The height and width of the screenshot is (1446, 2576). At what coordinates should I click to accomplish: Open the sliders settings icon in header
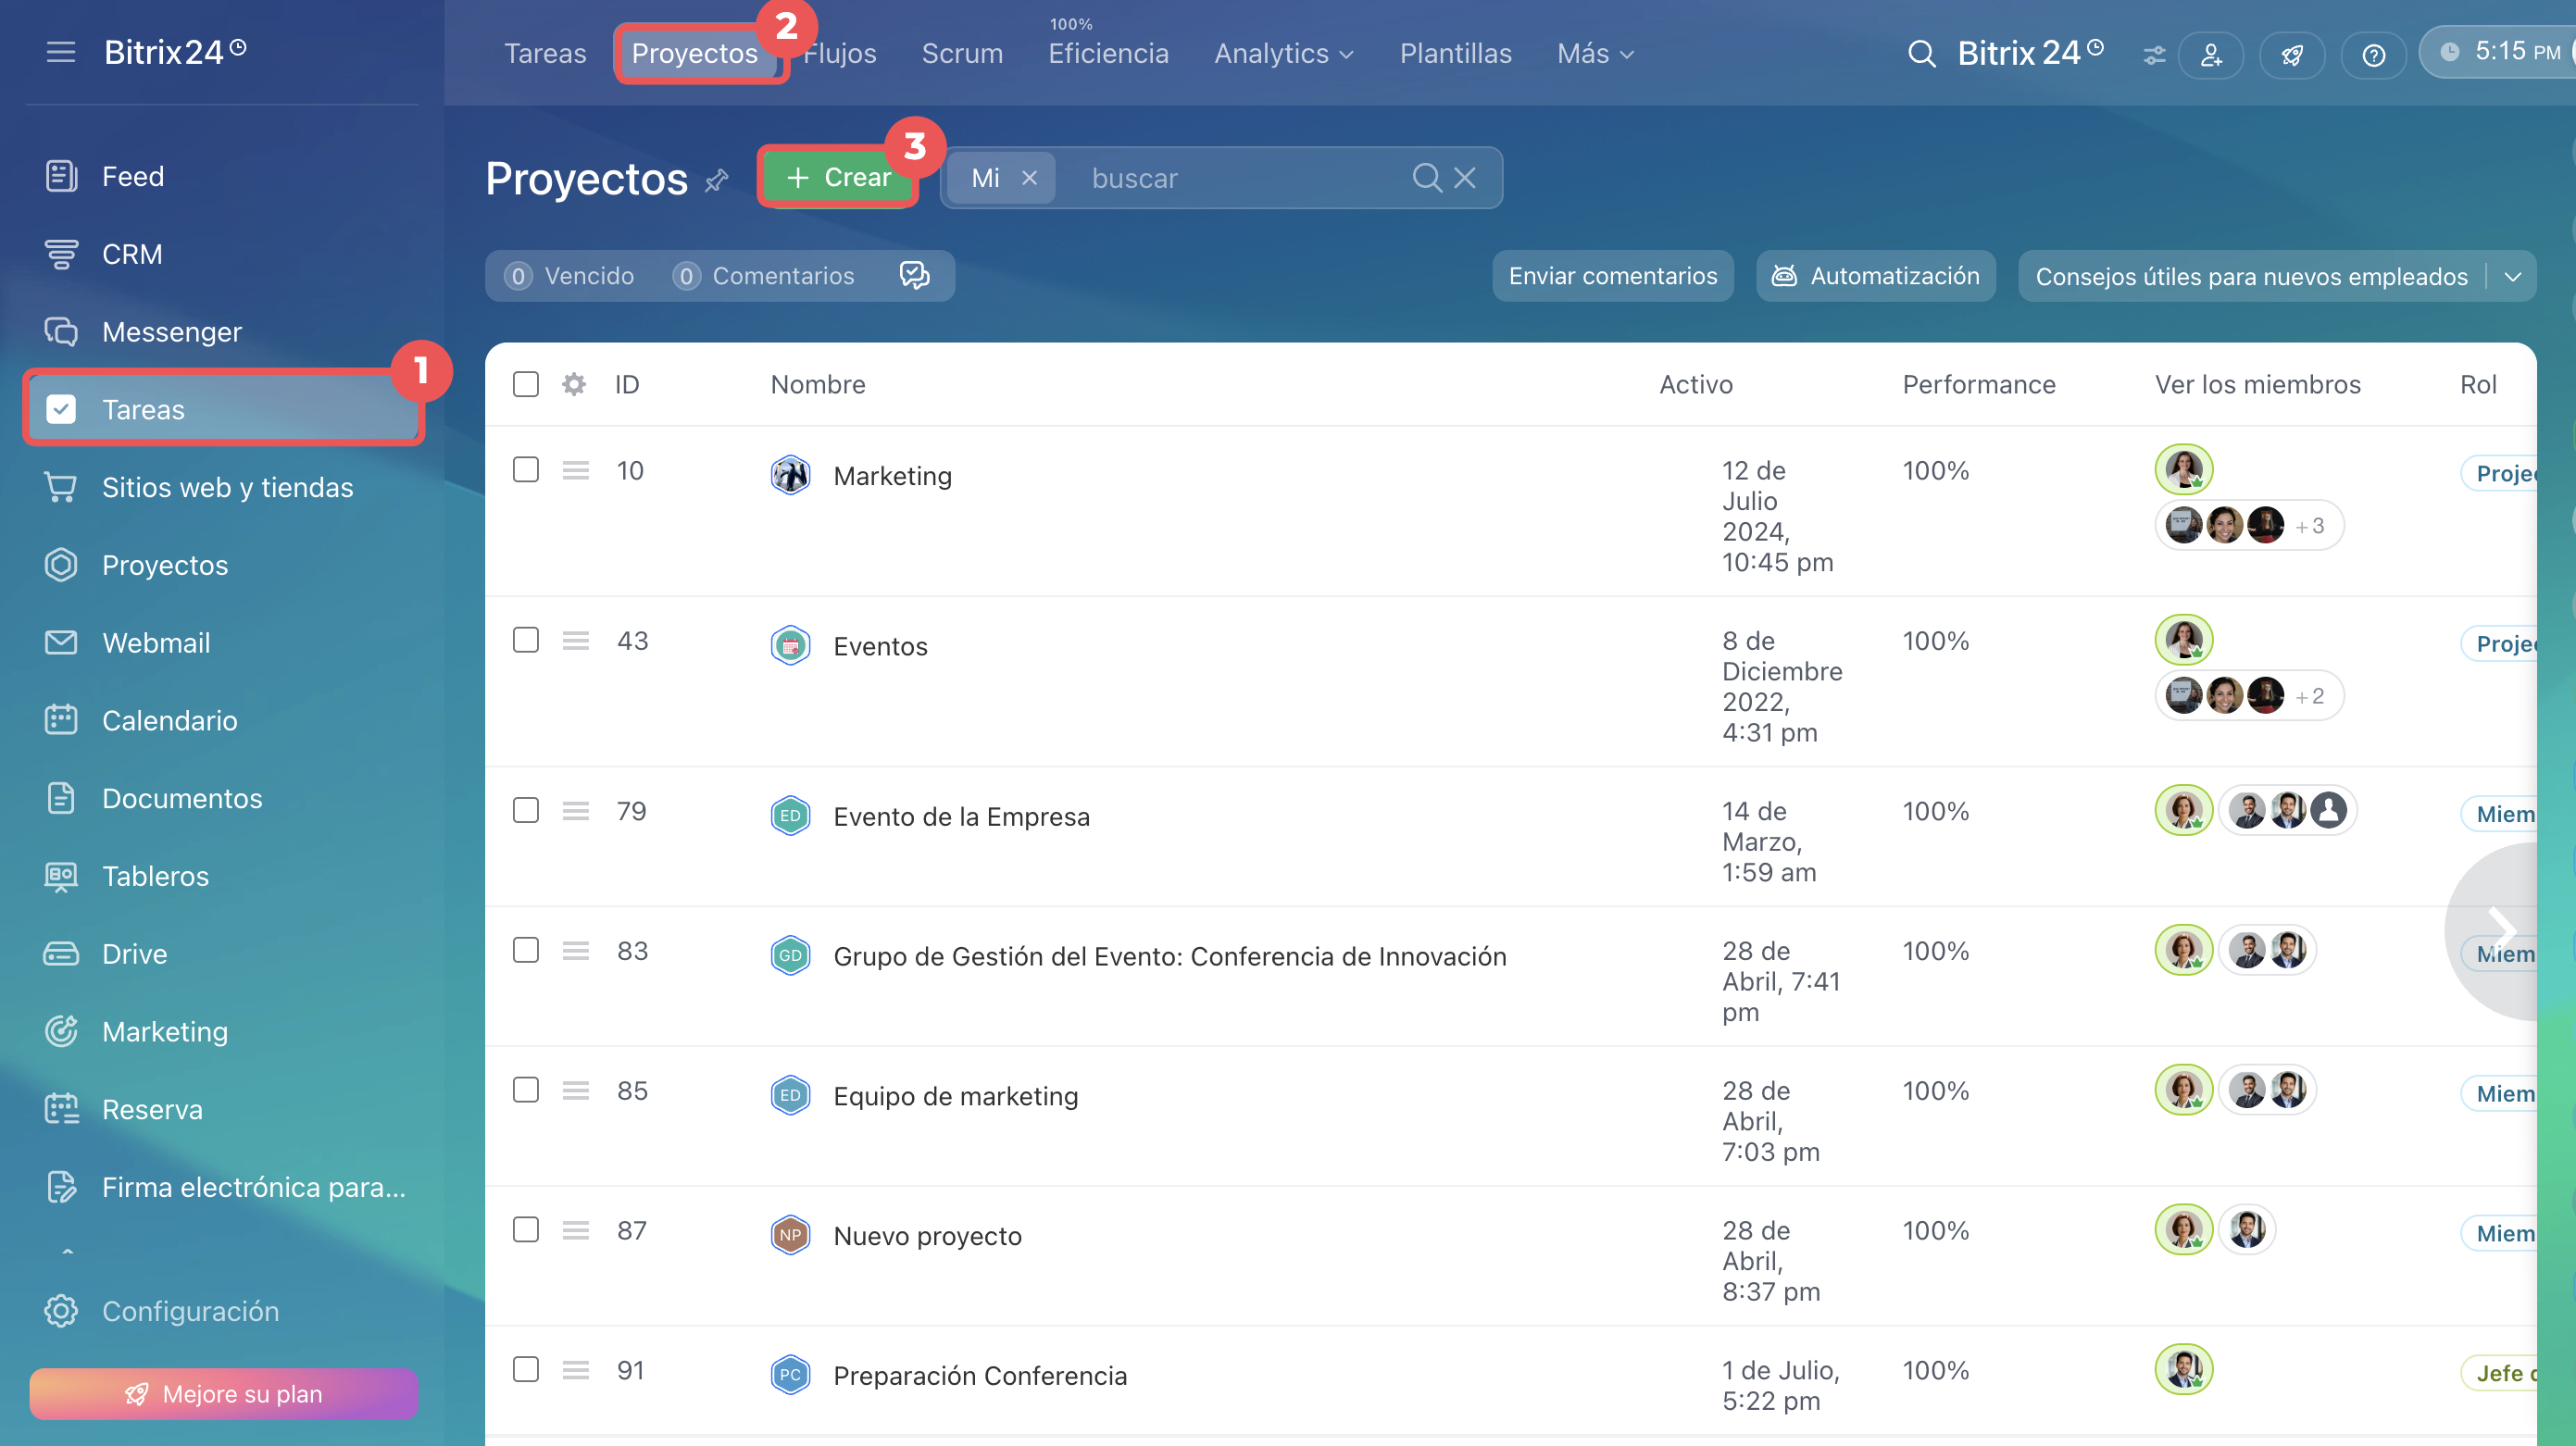(2154, 55)
